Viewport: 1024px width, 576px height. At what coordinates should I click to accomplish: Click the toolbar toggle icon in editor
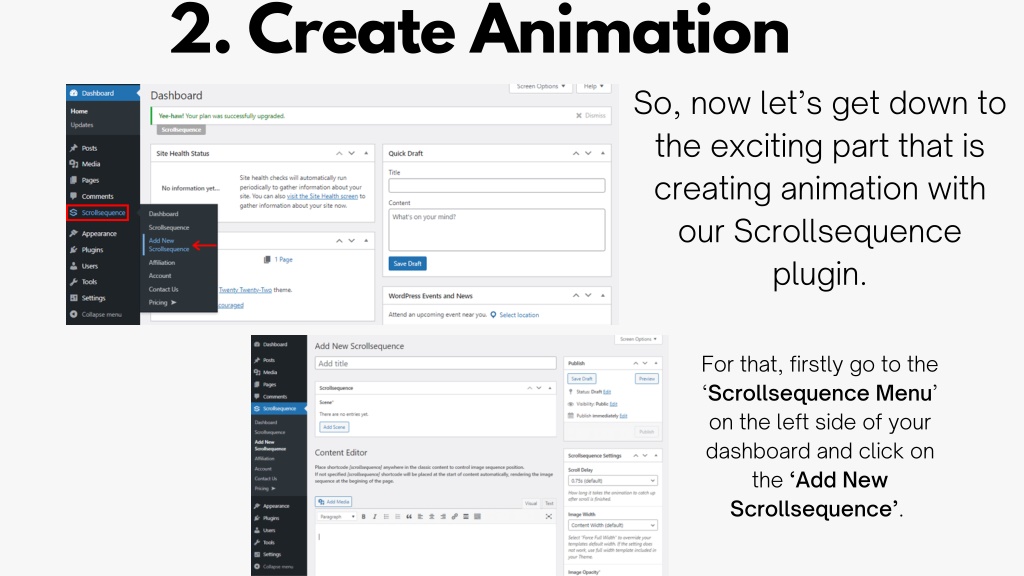click(477, 517)
